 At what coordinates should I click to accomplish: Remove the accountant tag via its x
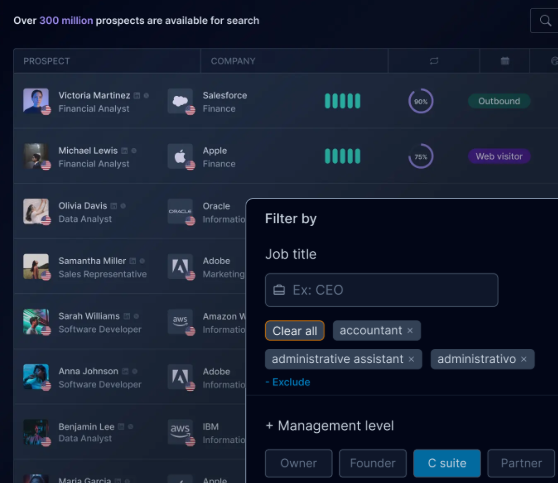[410, 331]
